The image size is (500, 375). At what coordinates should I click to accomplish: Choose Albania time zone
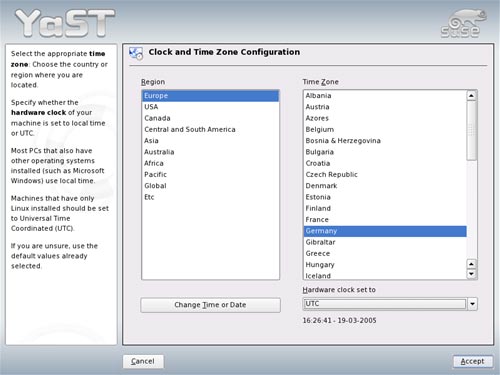tap(385, 96)
